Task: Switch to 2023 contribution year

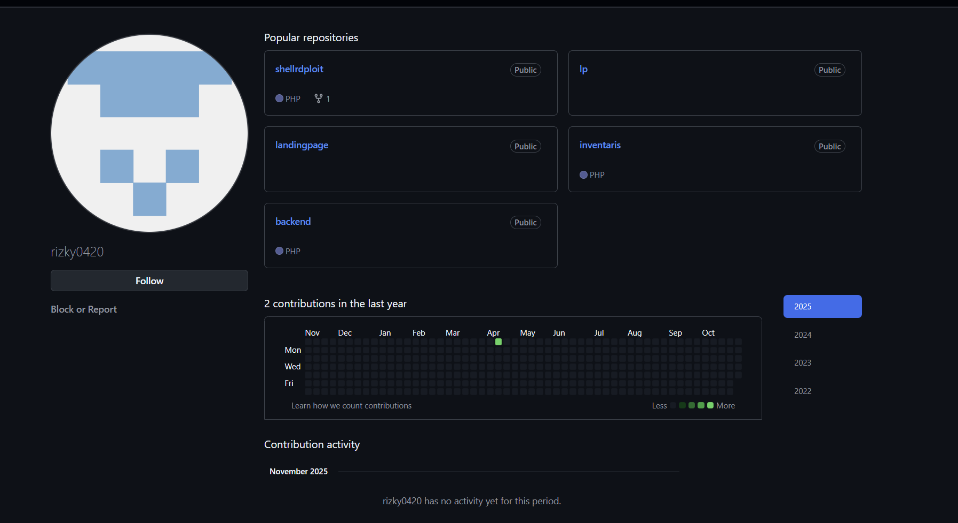Action: click(803, 363)
